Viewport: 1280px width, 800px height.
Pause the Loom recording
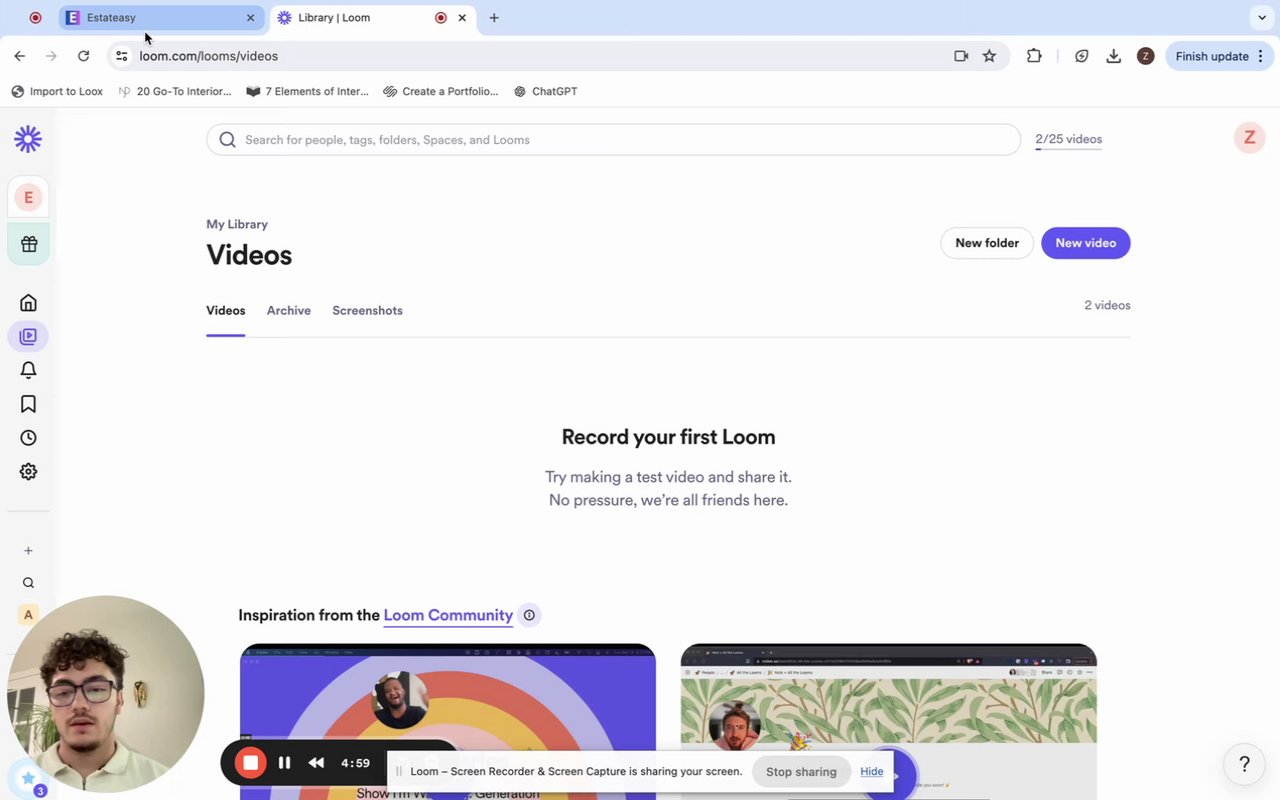284,763
